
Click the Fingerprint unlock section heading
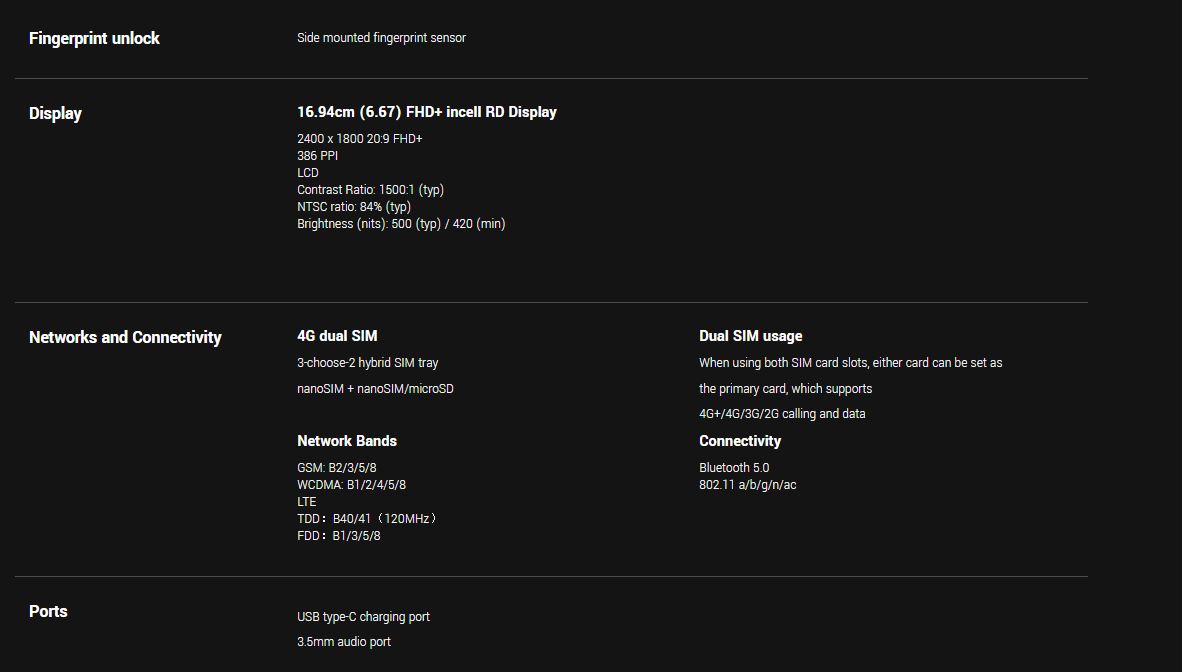pos(94,38)
